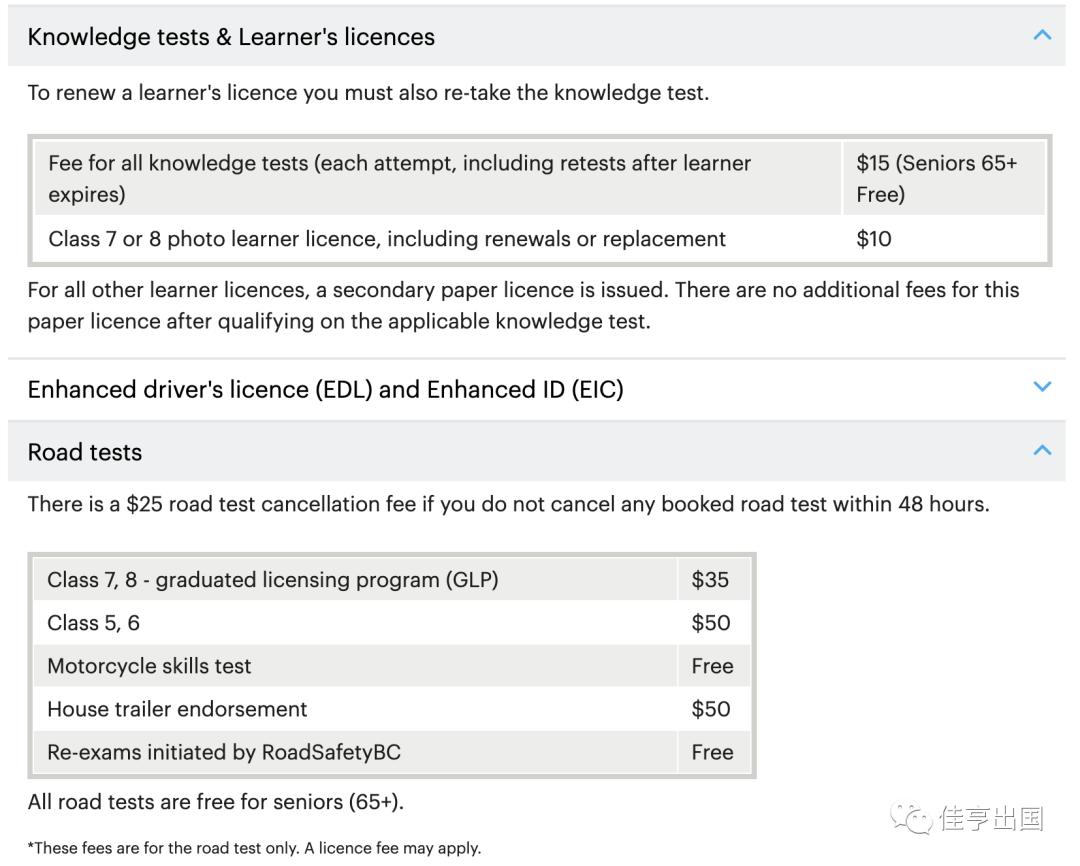The image size is (1080, 866).
Task: Click the $35 road test fee cell
Action: [710, 580]
